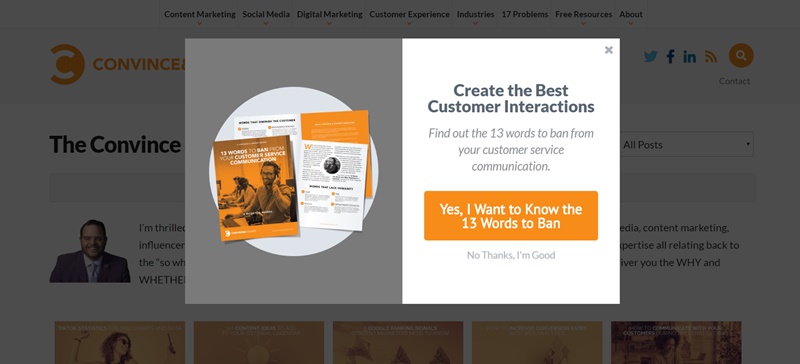Open the Digital Marketing menu item
Screen dimensions: 800x364
pyautogui.click(x=330, y=14)
